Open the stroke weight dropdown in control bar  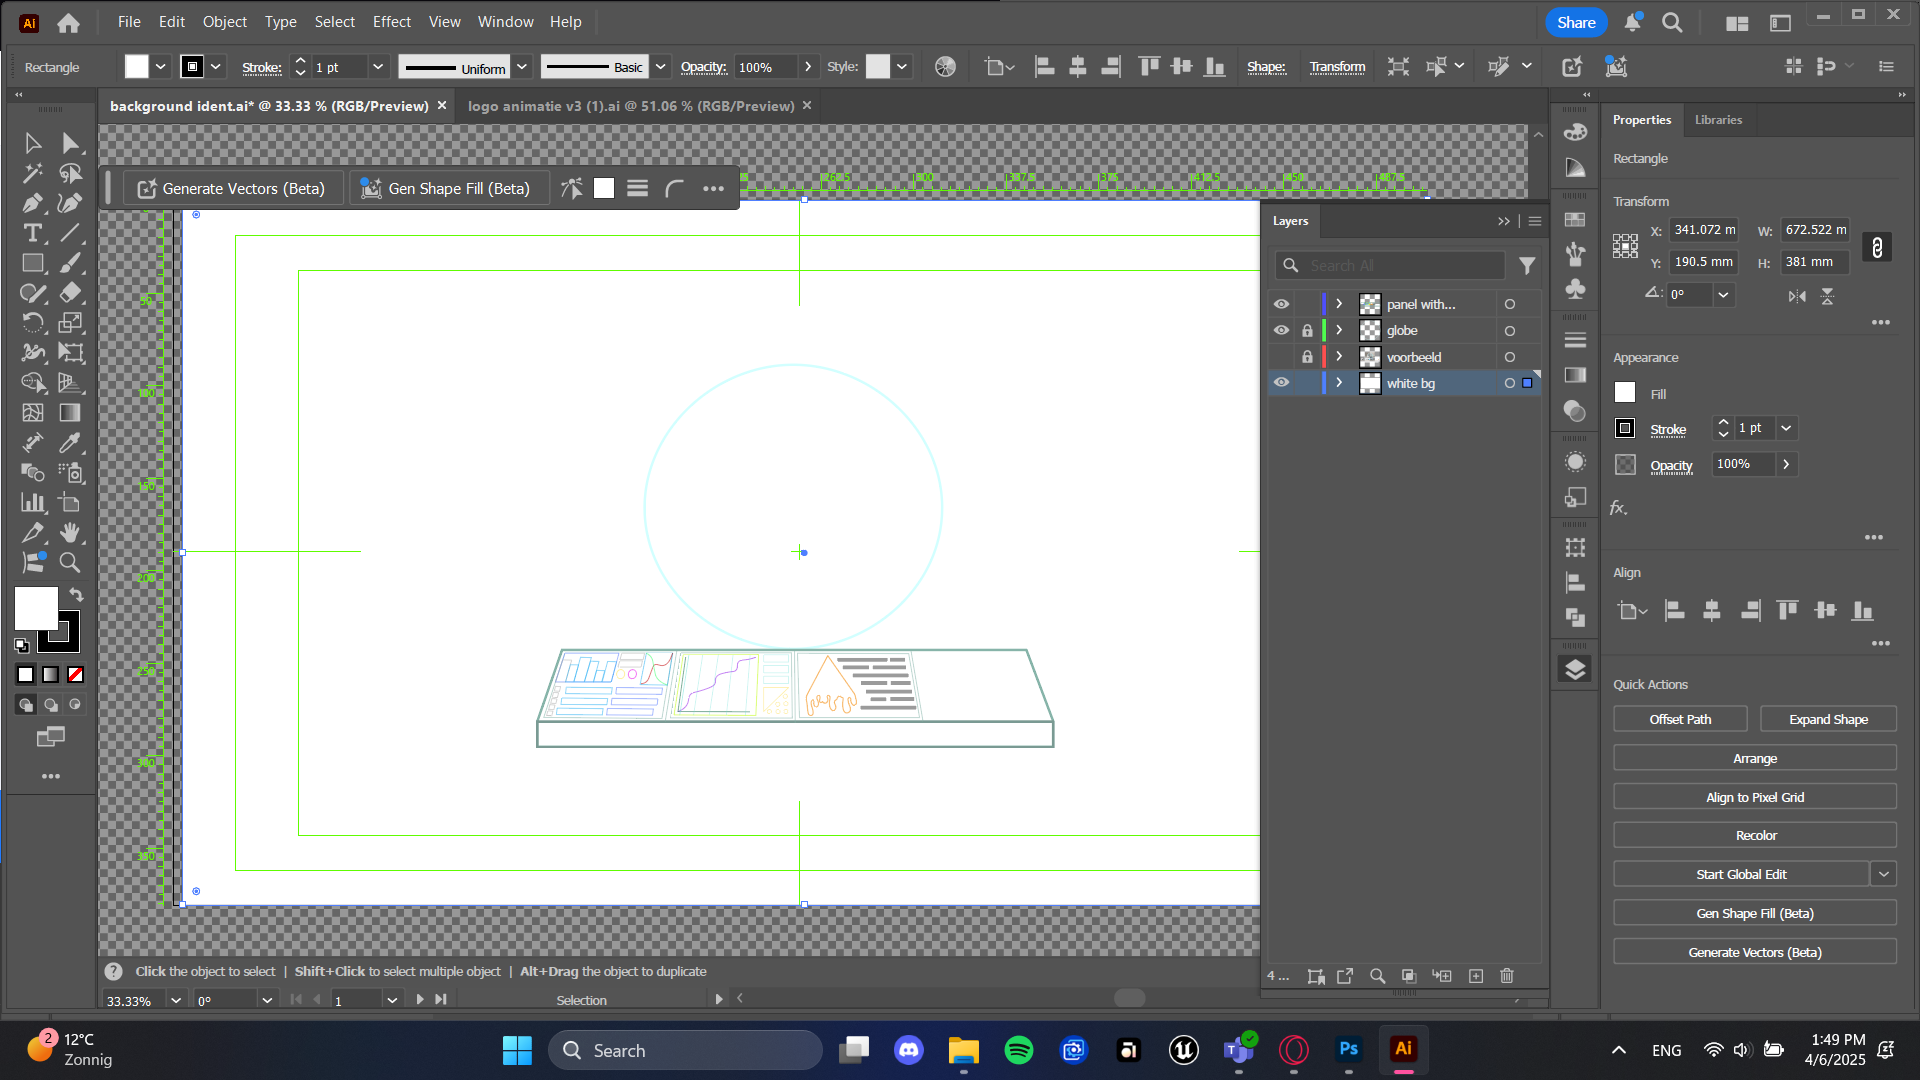[378, 67]
